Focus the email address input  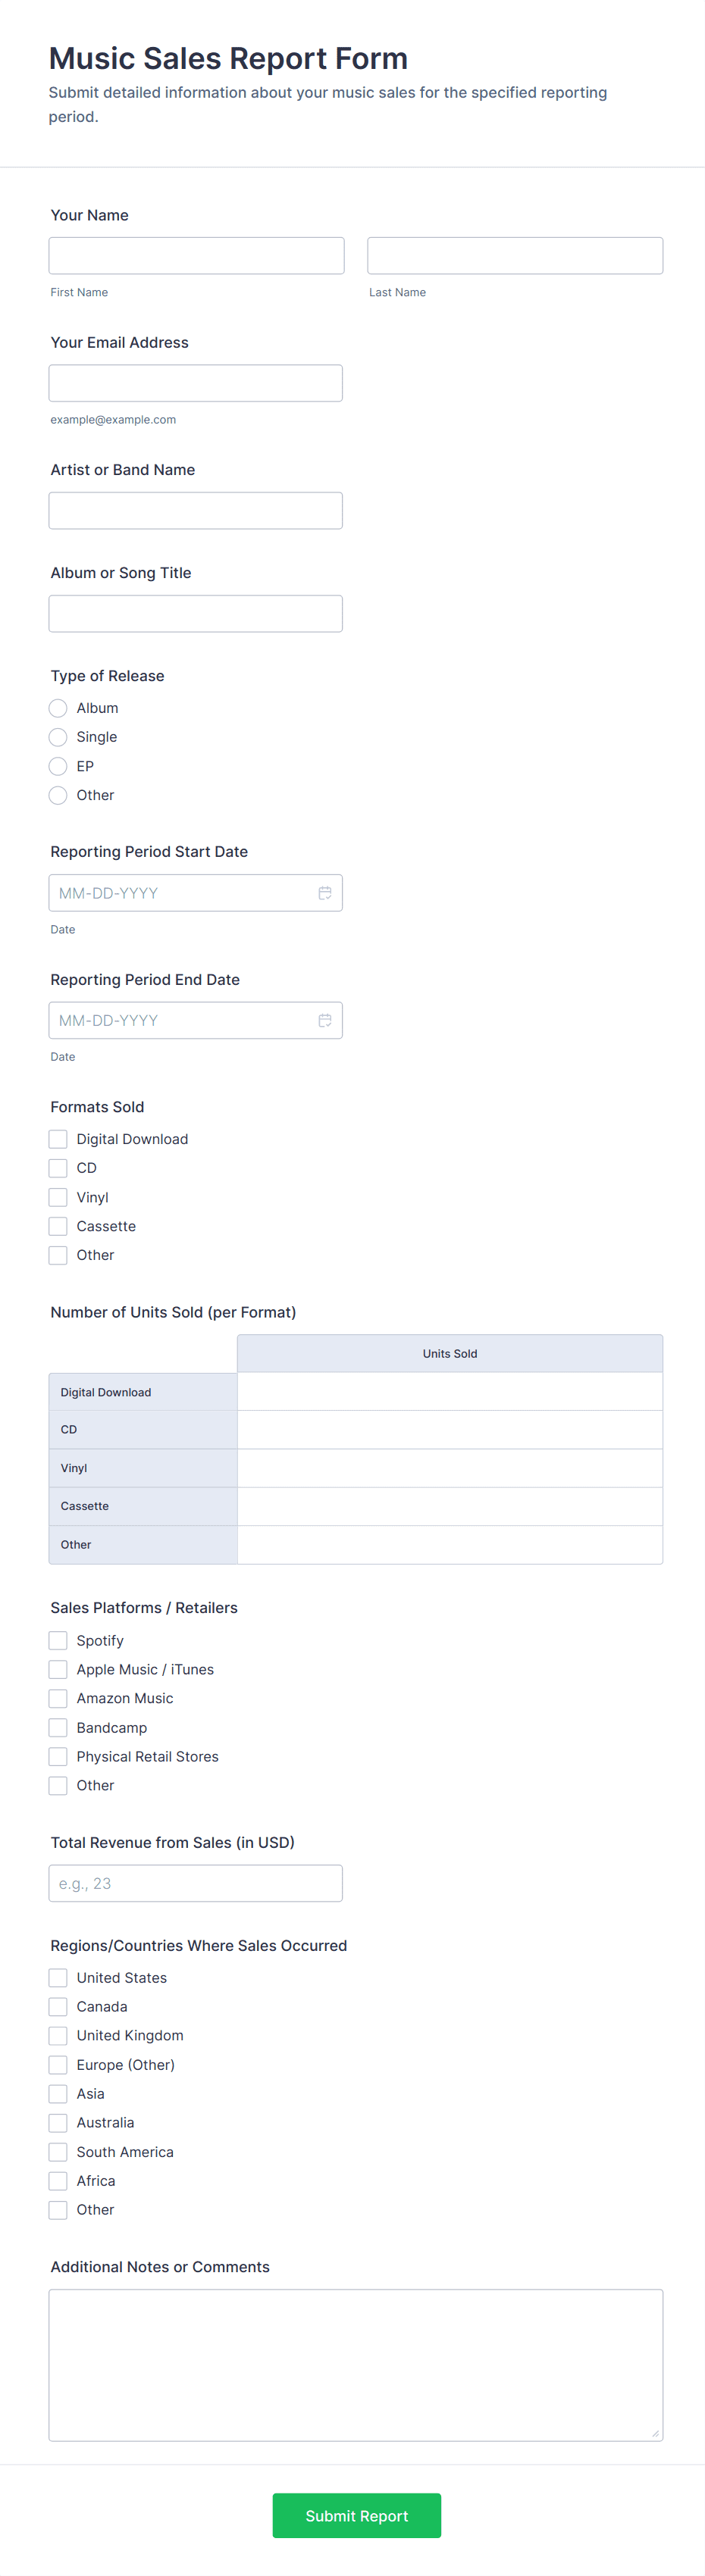point(195,383)
